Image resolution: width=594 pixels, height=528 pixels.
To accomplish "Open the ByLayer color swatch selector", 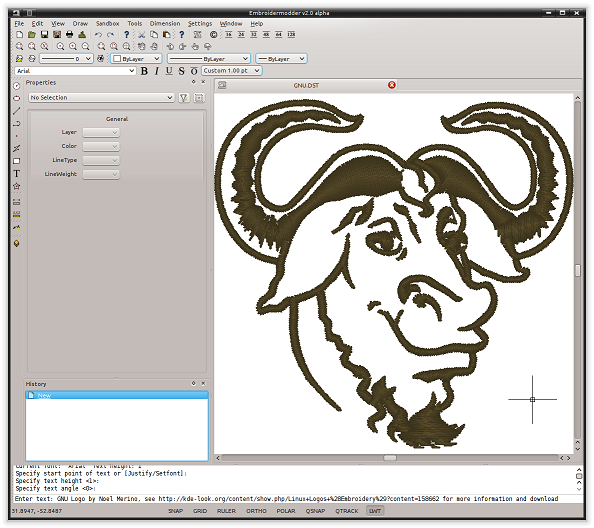I will click(136, 59).
